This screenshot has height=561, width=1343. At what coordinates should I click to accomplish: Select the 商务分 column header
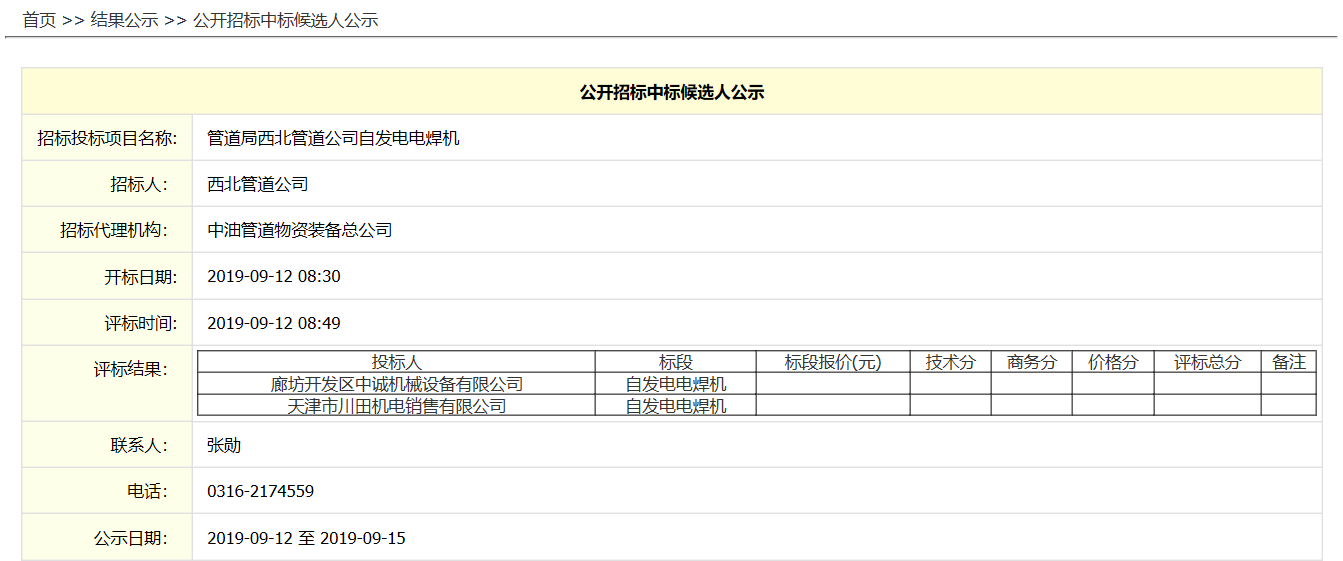[1032, 362]
